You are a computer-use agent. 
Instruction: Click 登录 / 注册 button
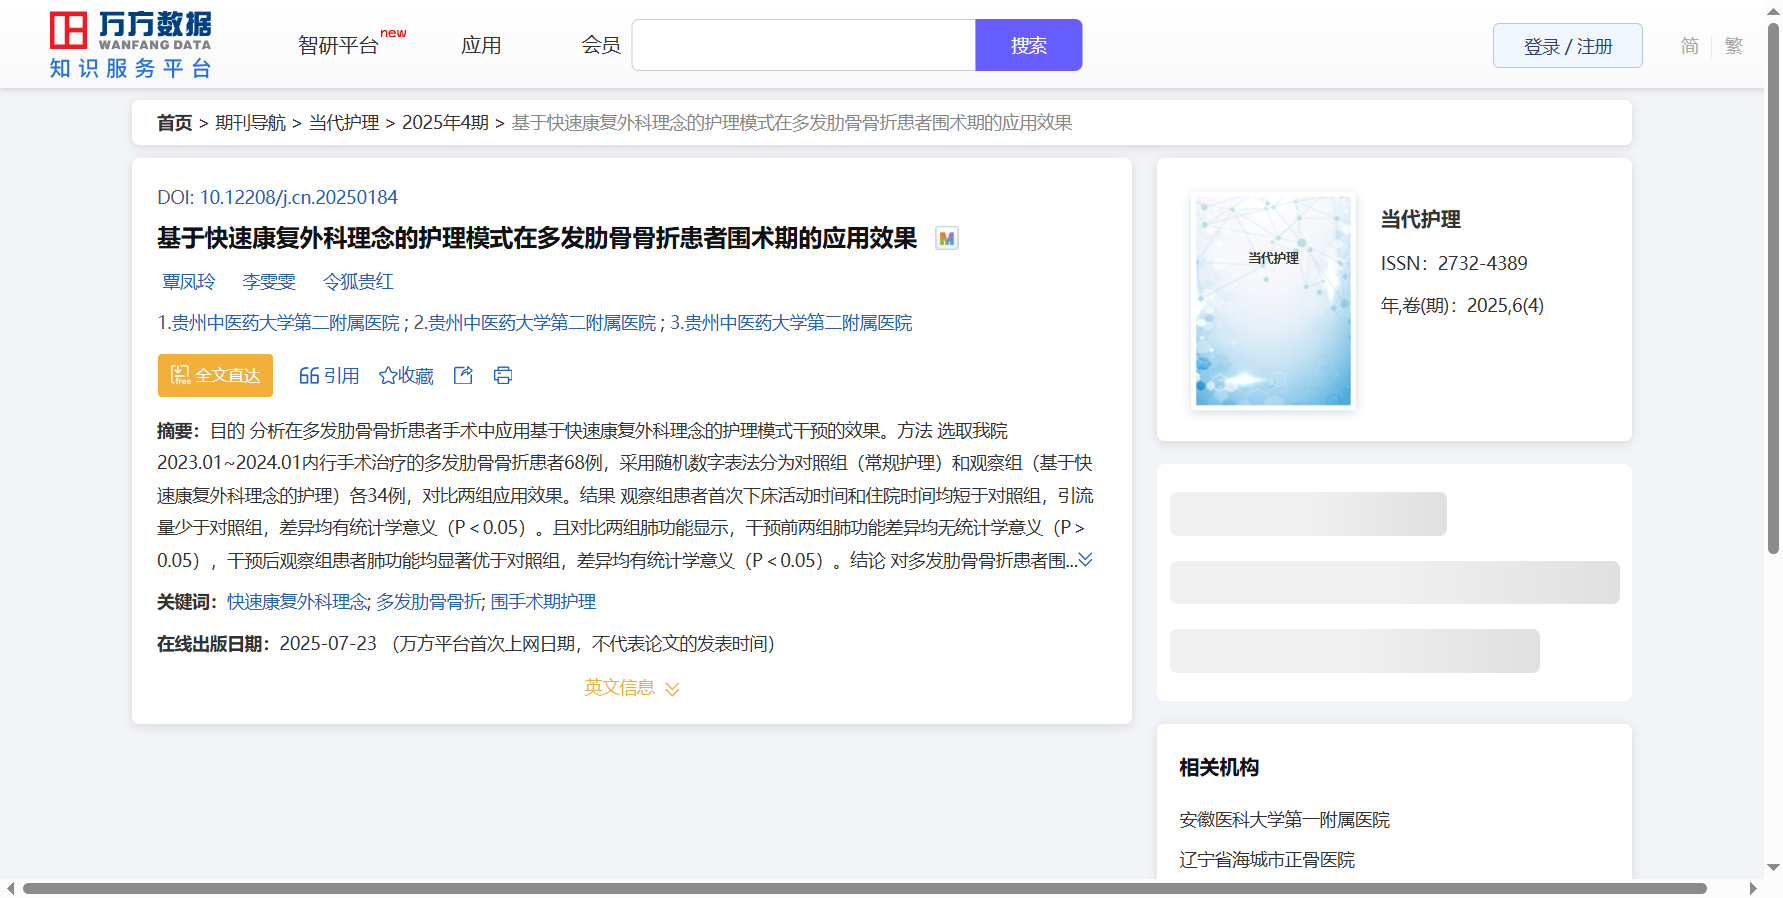pyautogui.click(x=1567, y=46)
